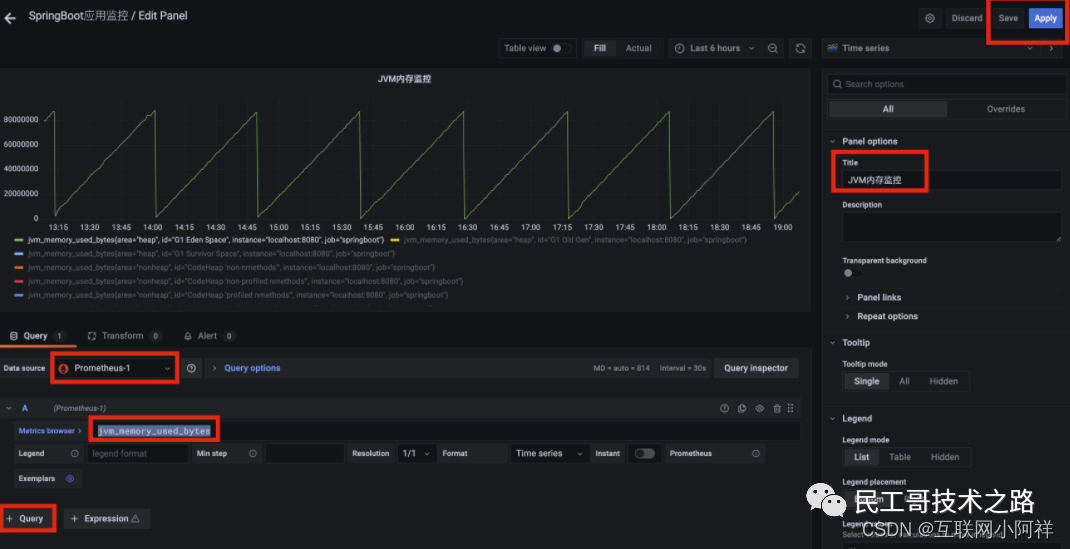Go back using the arrow icon
The image size is (1070, 549).
coord(10,18)
